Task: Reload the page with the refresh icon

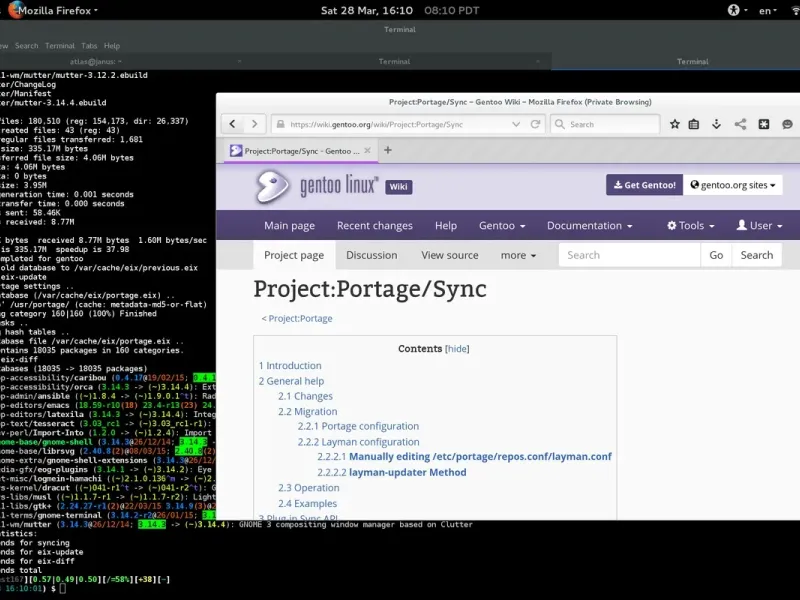Action: tap(536, 124)
